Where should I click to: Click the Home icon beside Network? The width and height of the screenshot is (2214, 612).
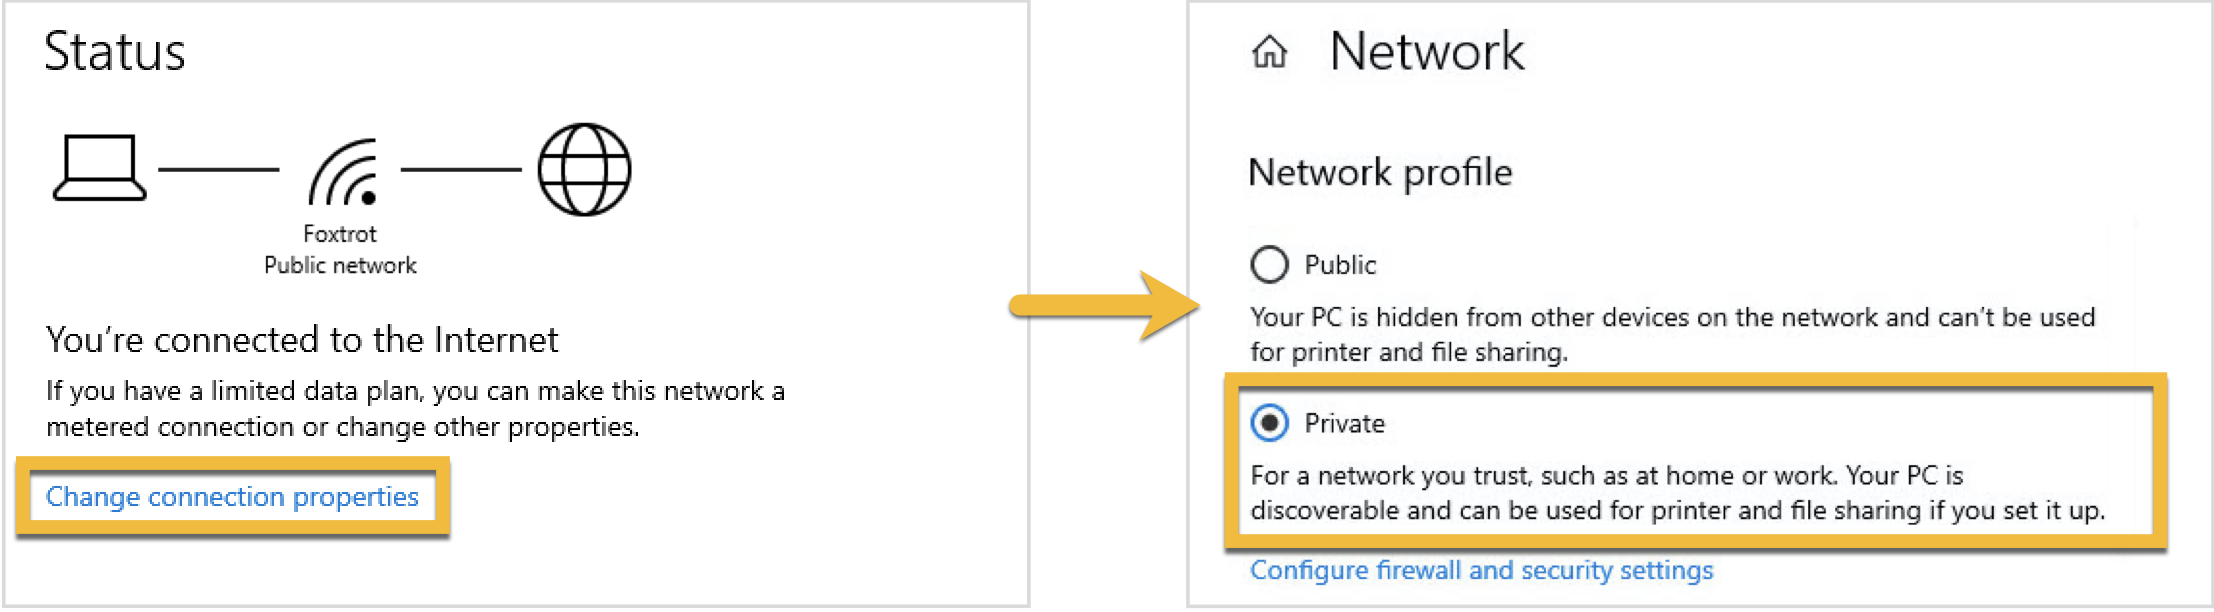pyautogui.click(x=1269, y=51)
